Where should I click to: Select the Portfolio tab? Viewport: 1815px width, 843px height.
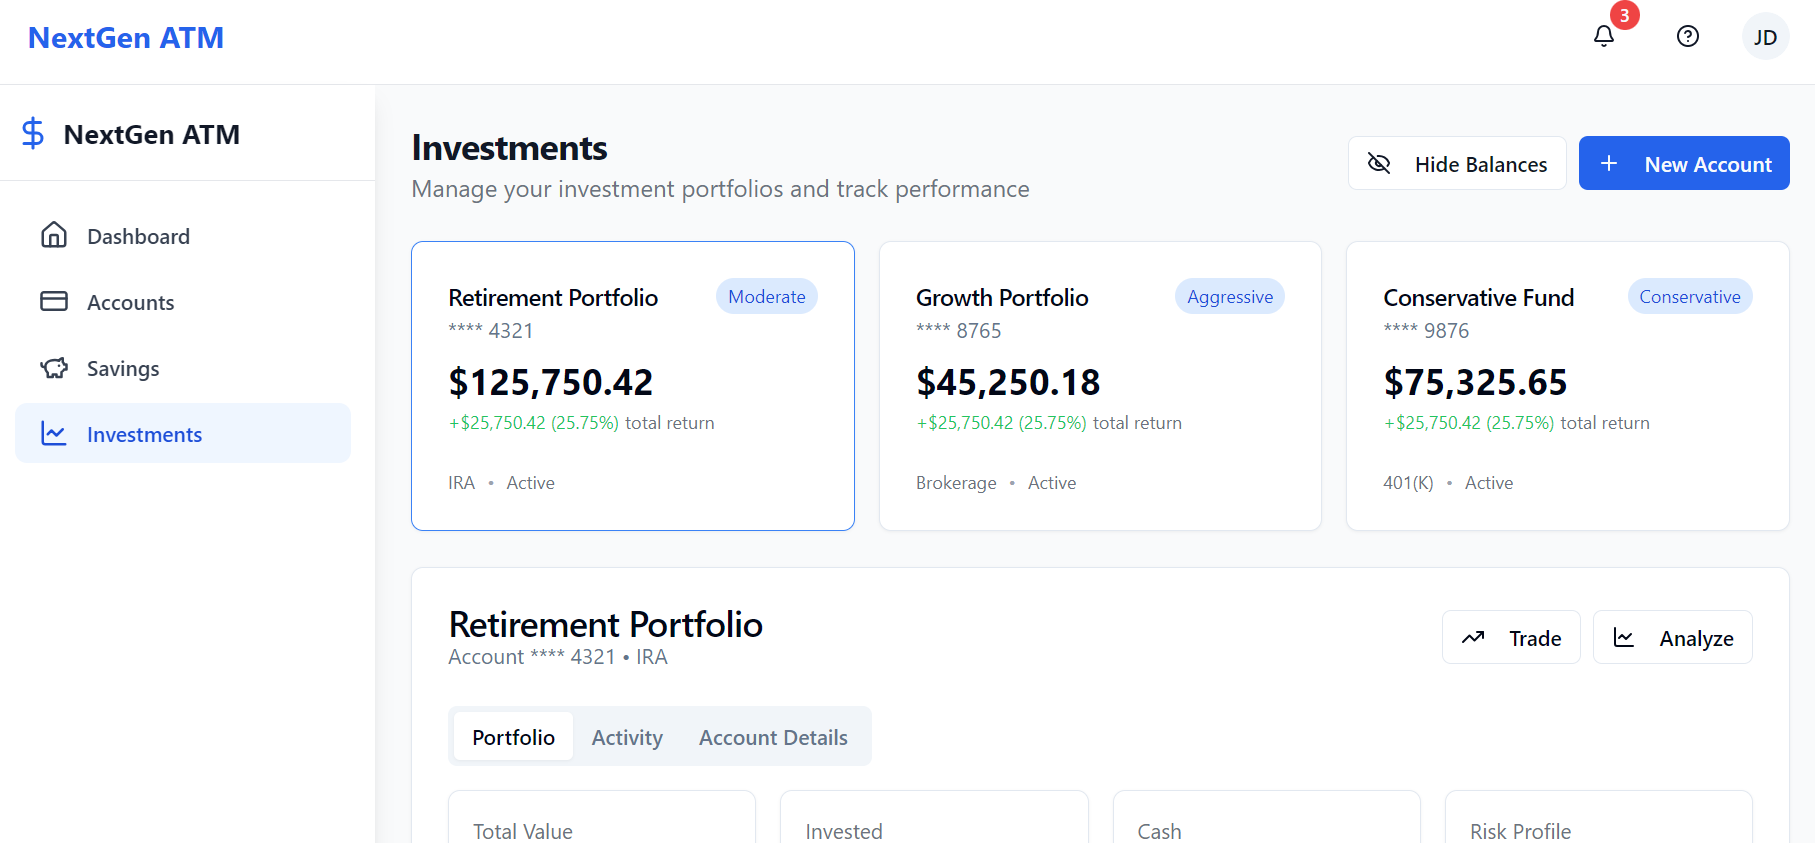tap(513, 737)
